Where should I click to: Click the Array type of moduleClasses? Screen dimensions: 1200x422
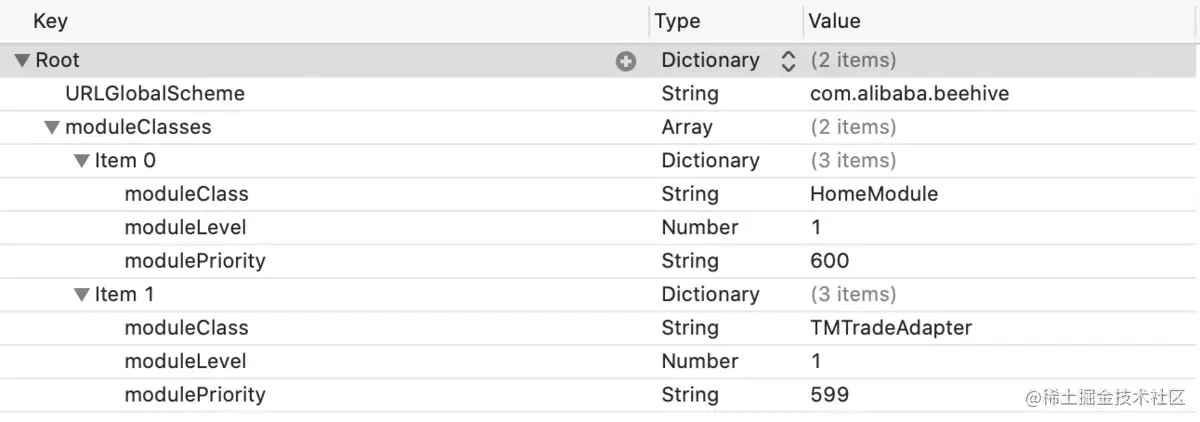click(x=687, y=128)
